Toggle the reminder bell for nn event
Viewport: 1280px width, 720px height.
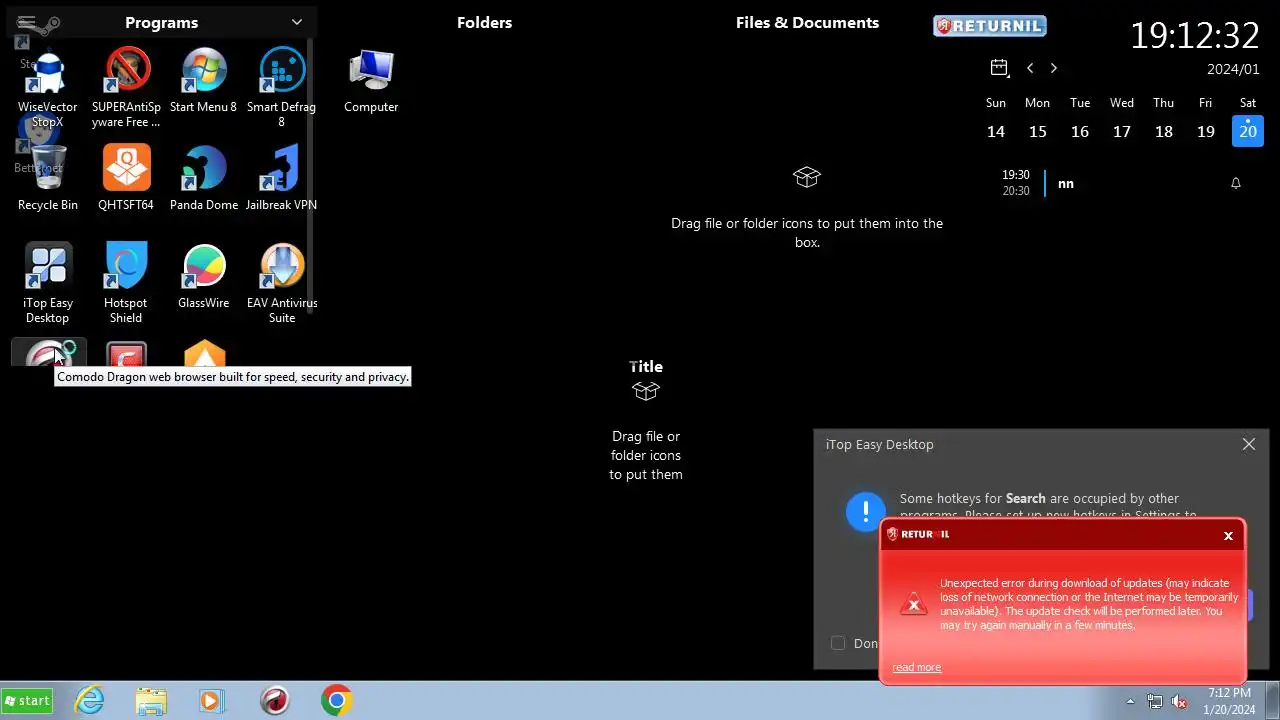coord(1236,183)
